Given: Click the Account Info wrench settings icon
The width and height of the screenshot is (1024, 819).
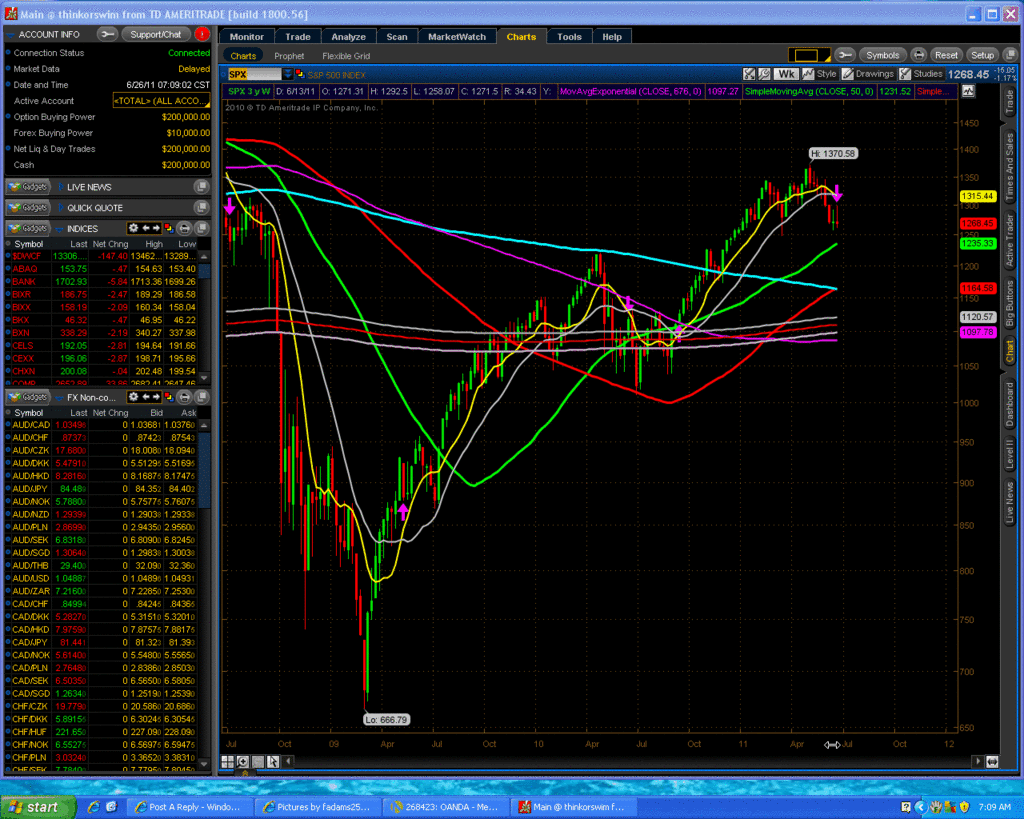Looking at the screenshot, I should (108, 34).
